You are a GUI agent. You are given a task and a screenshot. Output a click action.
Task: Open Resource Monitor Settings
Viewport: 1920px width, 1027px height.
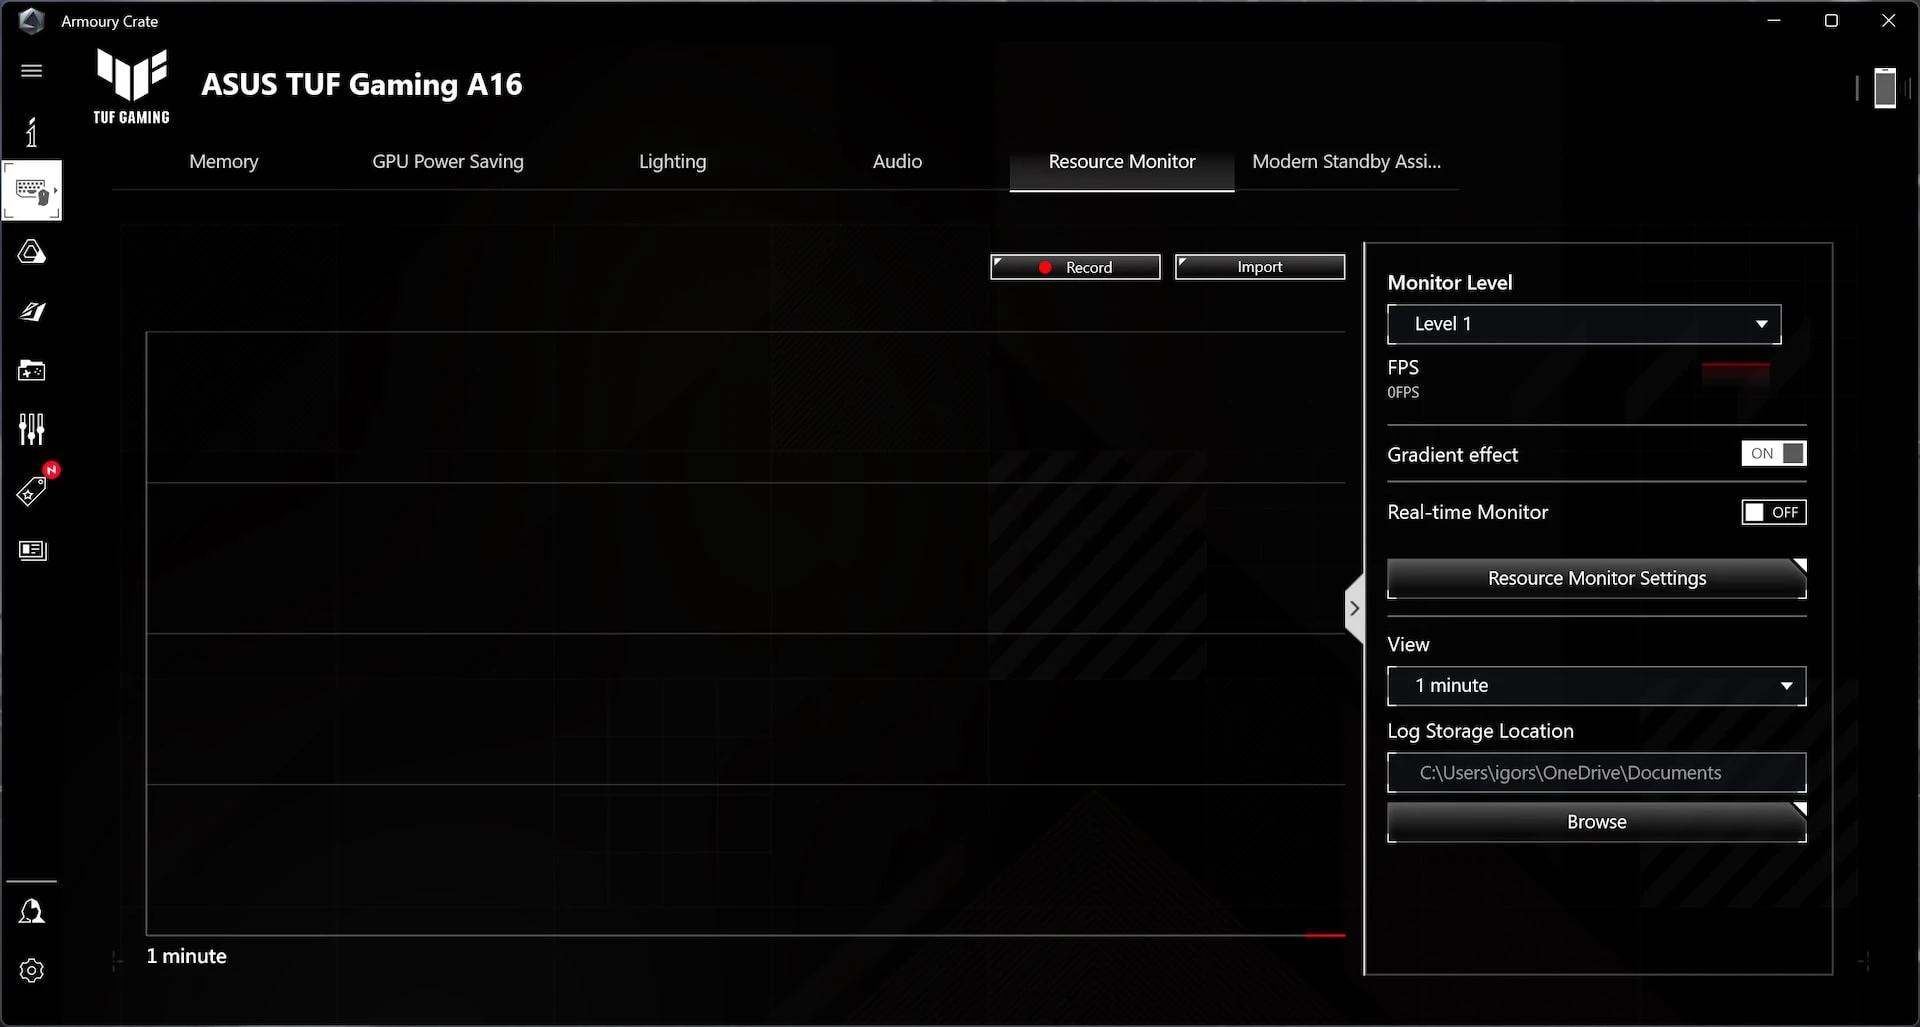coord(1597,579)
